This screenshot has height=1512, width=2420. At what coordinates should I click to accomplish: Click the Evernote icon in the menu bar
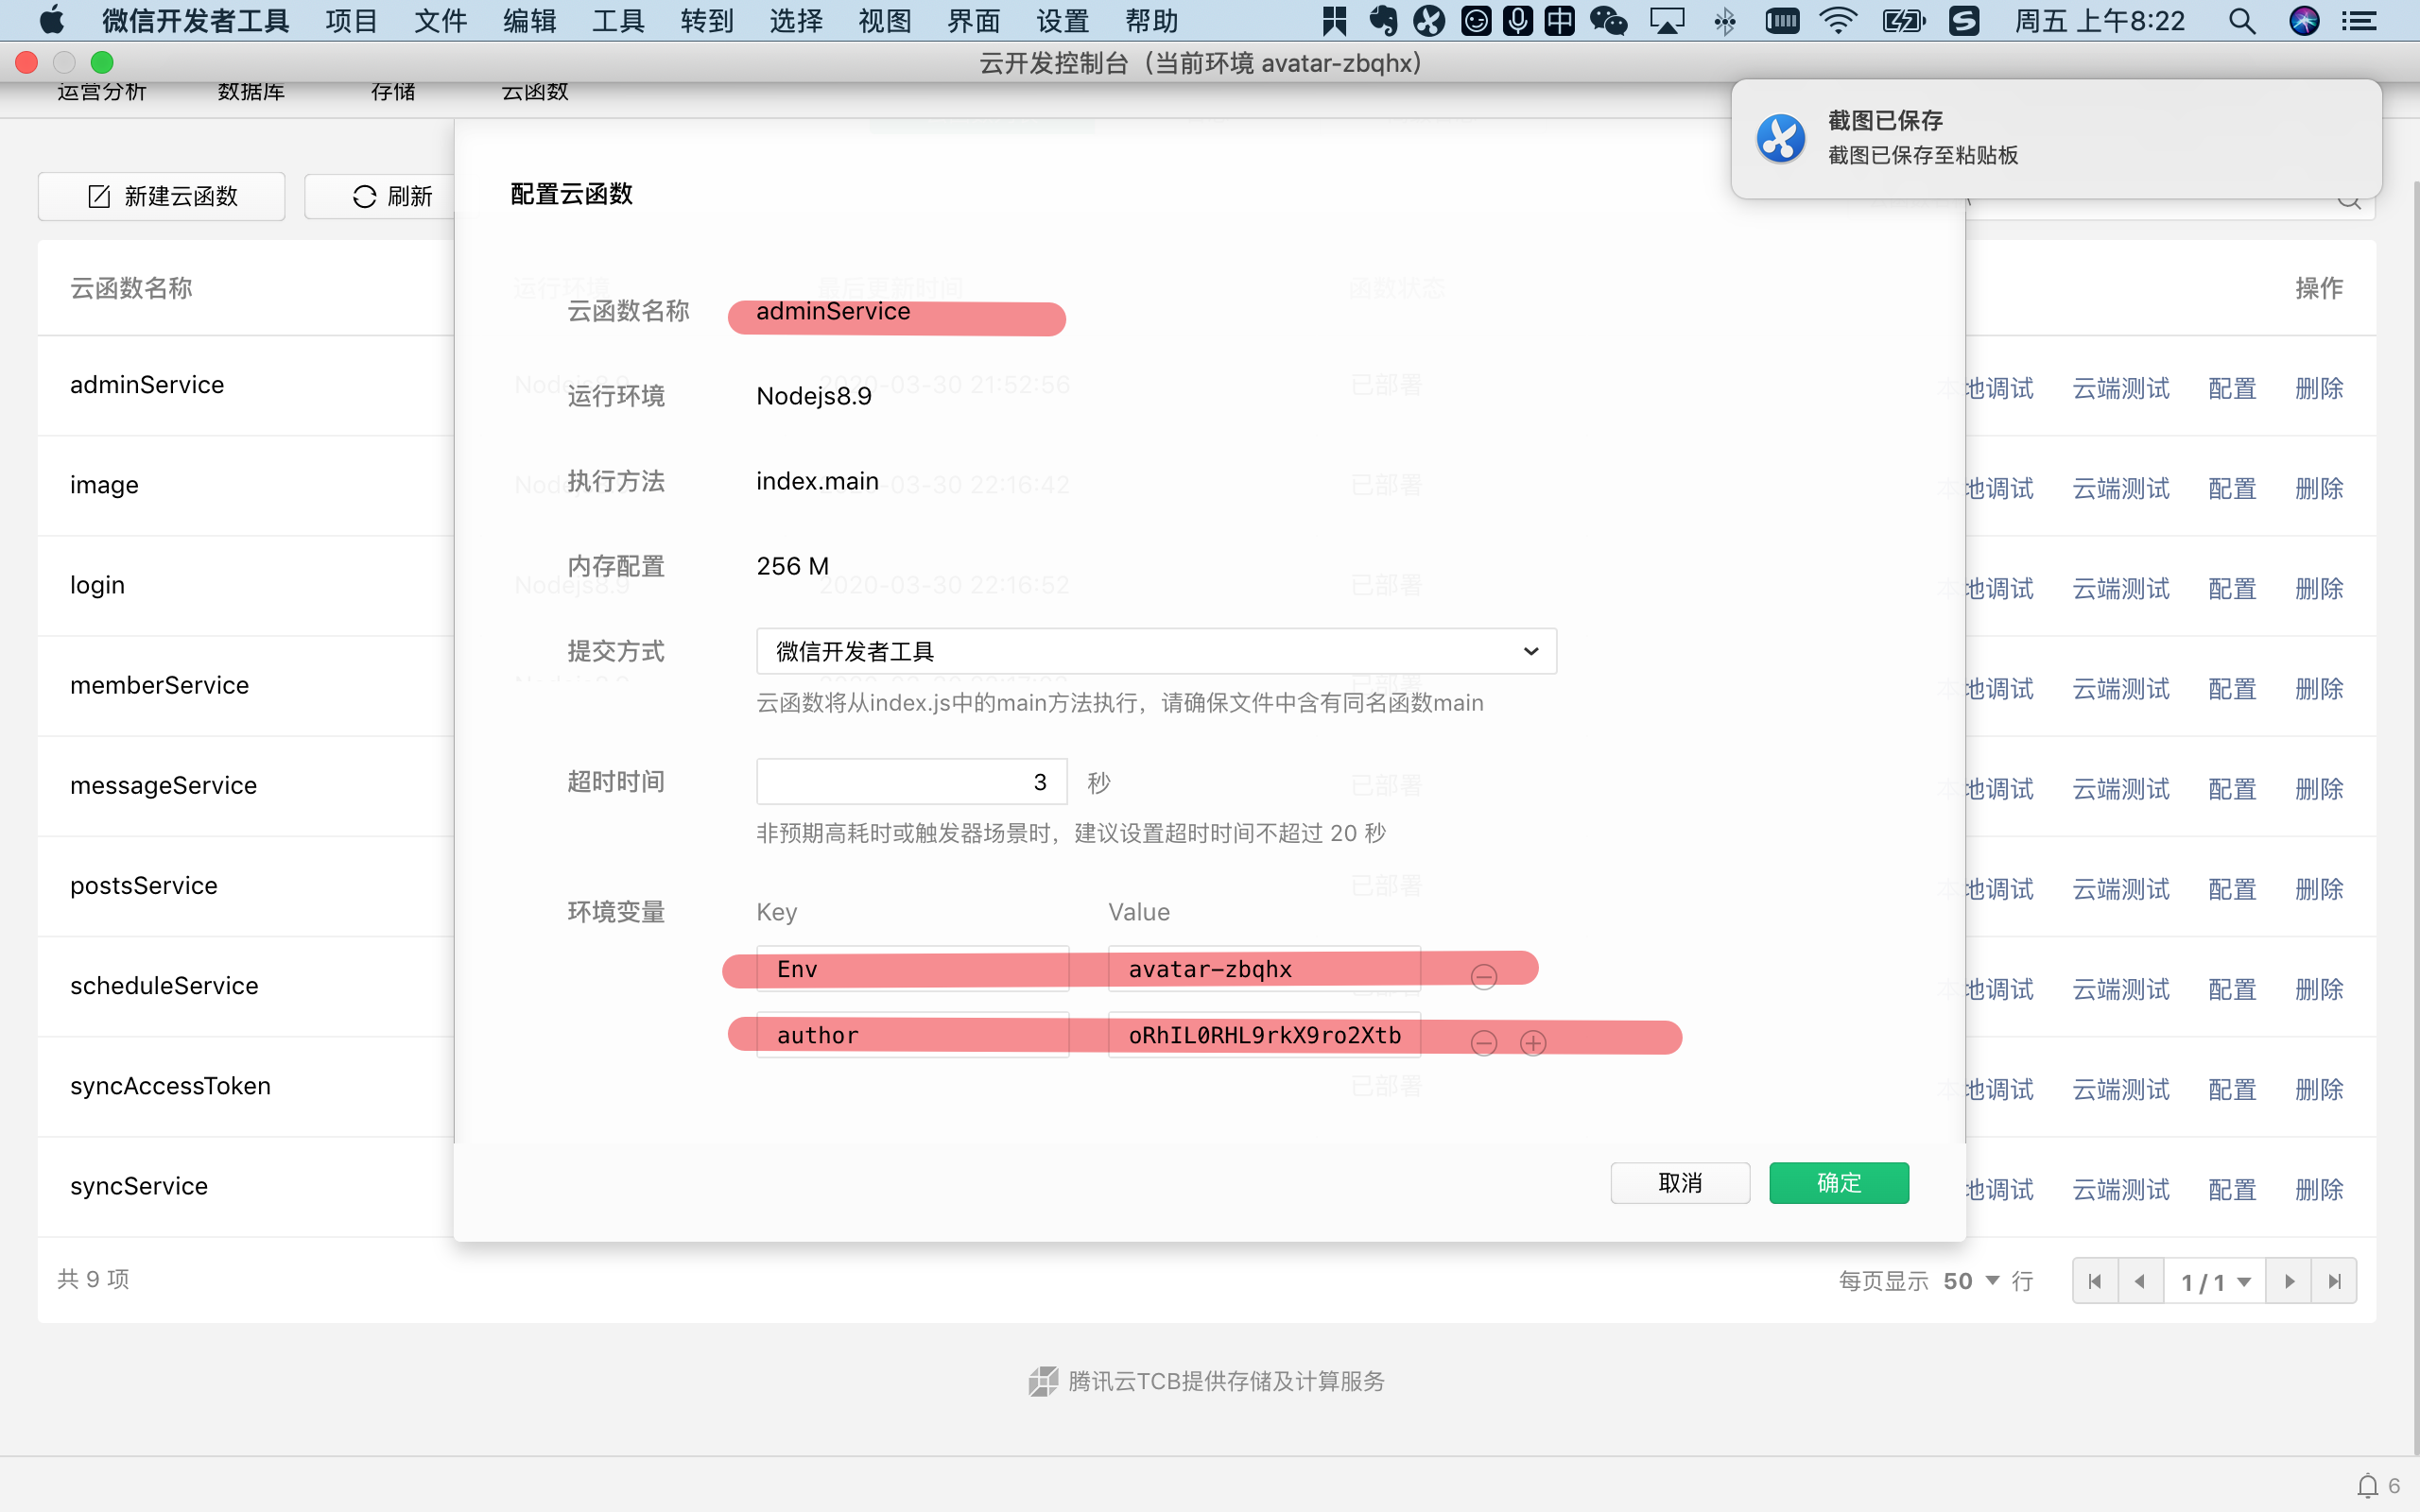coord(1387,21)
